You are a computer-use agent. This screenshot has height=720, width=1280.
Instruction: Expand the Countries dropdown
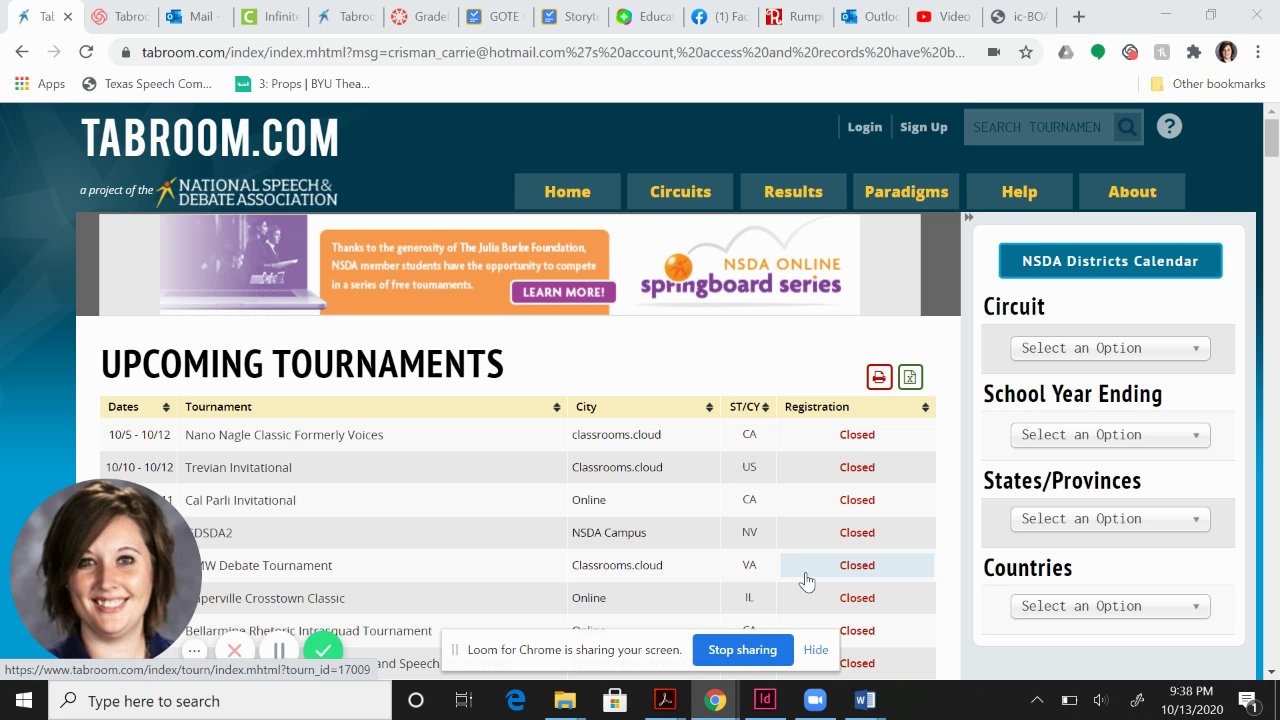pos(1110,606)
